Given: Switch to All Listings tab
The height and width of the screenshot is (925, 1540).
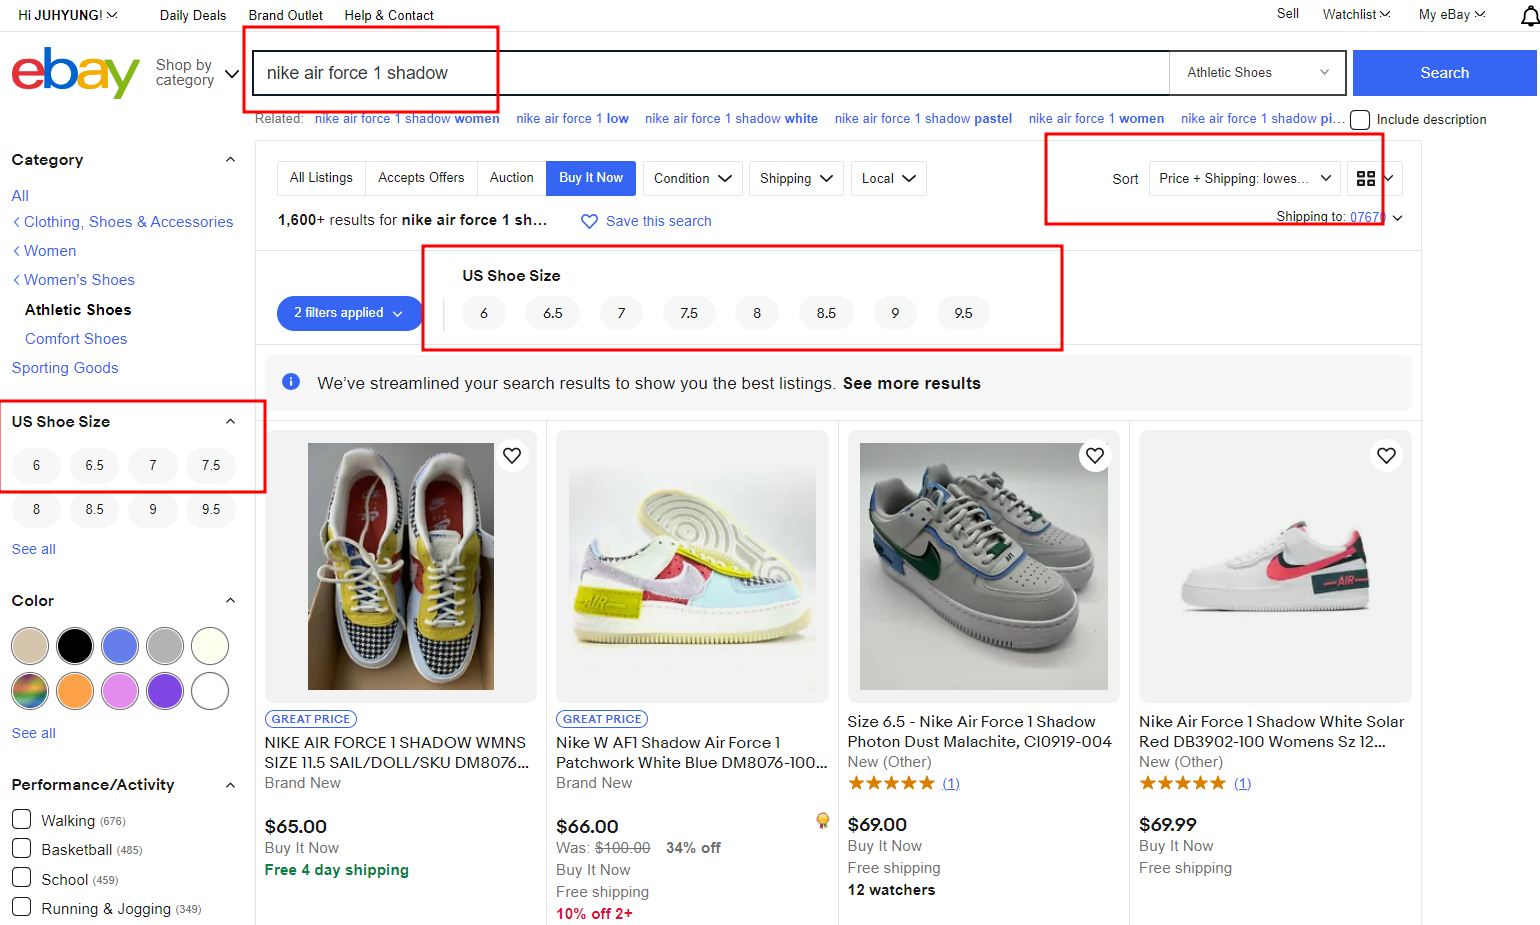Looking at the screenshot, I should pos(321,178).
